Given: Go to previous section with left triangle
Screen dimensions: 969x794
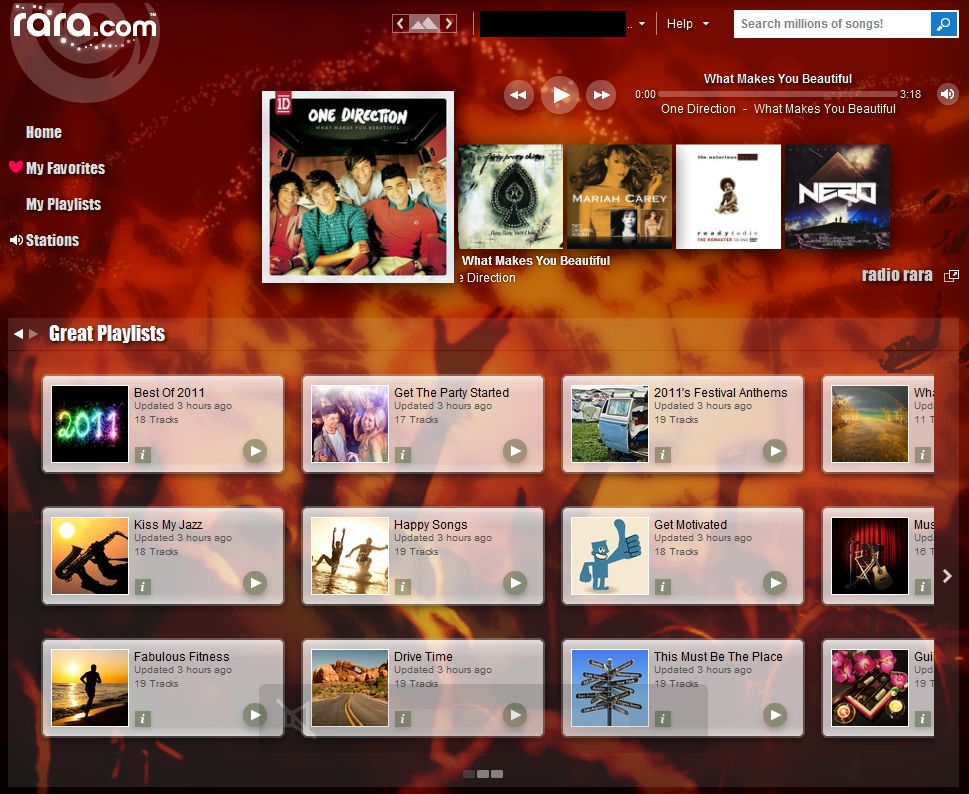Looking at the screenshot, I should [19, 334].
